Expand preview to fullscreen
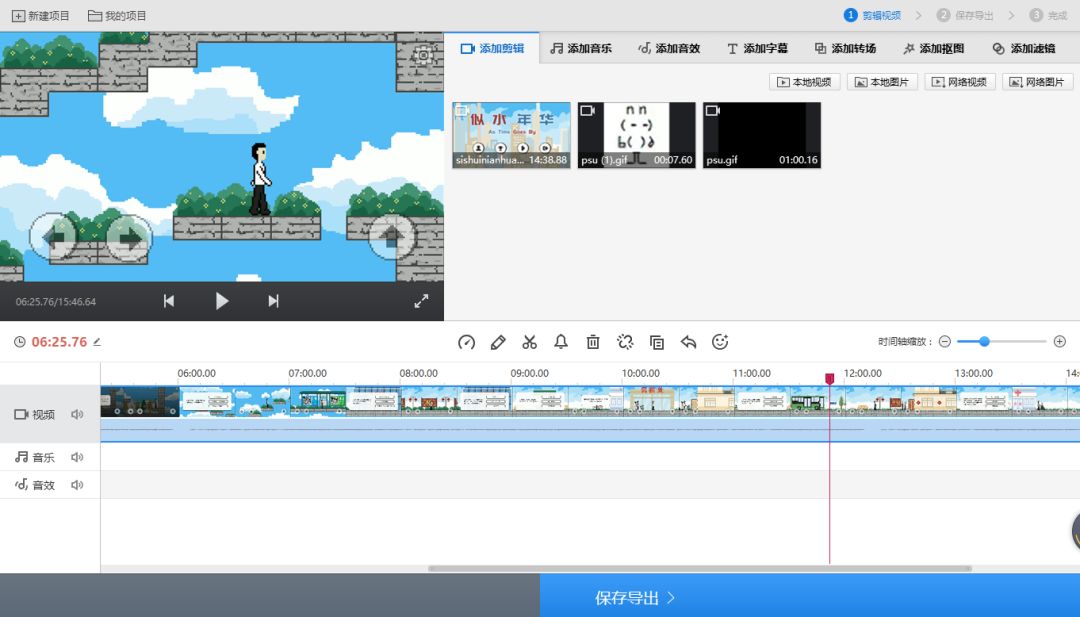 (421, 301)
